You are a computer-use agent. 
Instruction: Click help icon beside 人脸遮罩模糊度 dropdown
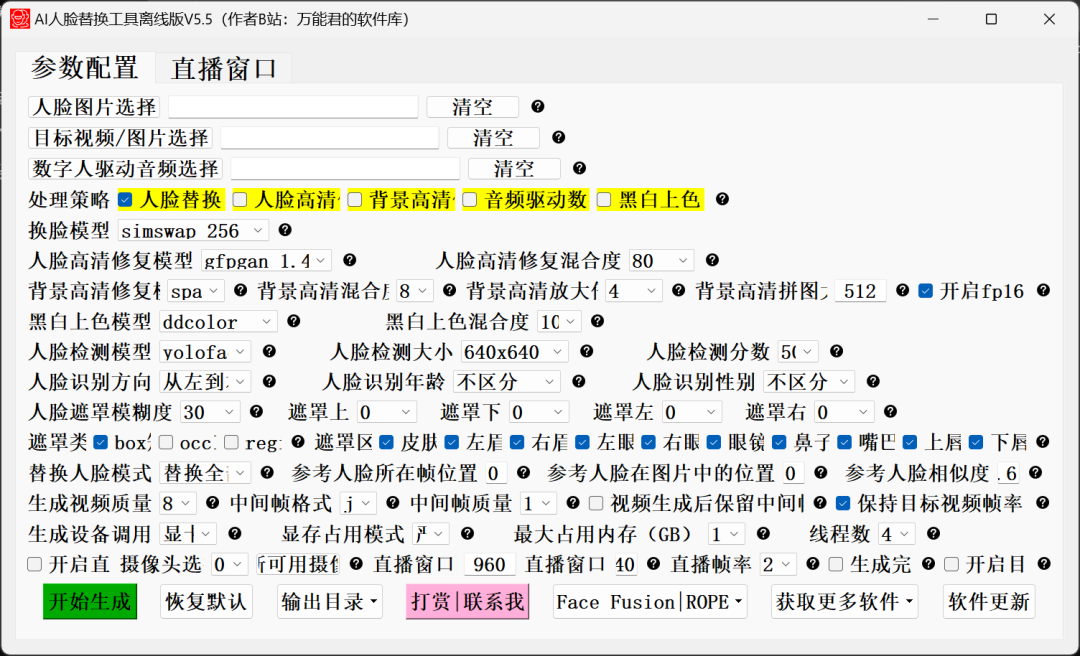(256, 411)
